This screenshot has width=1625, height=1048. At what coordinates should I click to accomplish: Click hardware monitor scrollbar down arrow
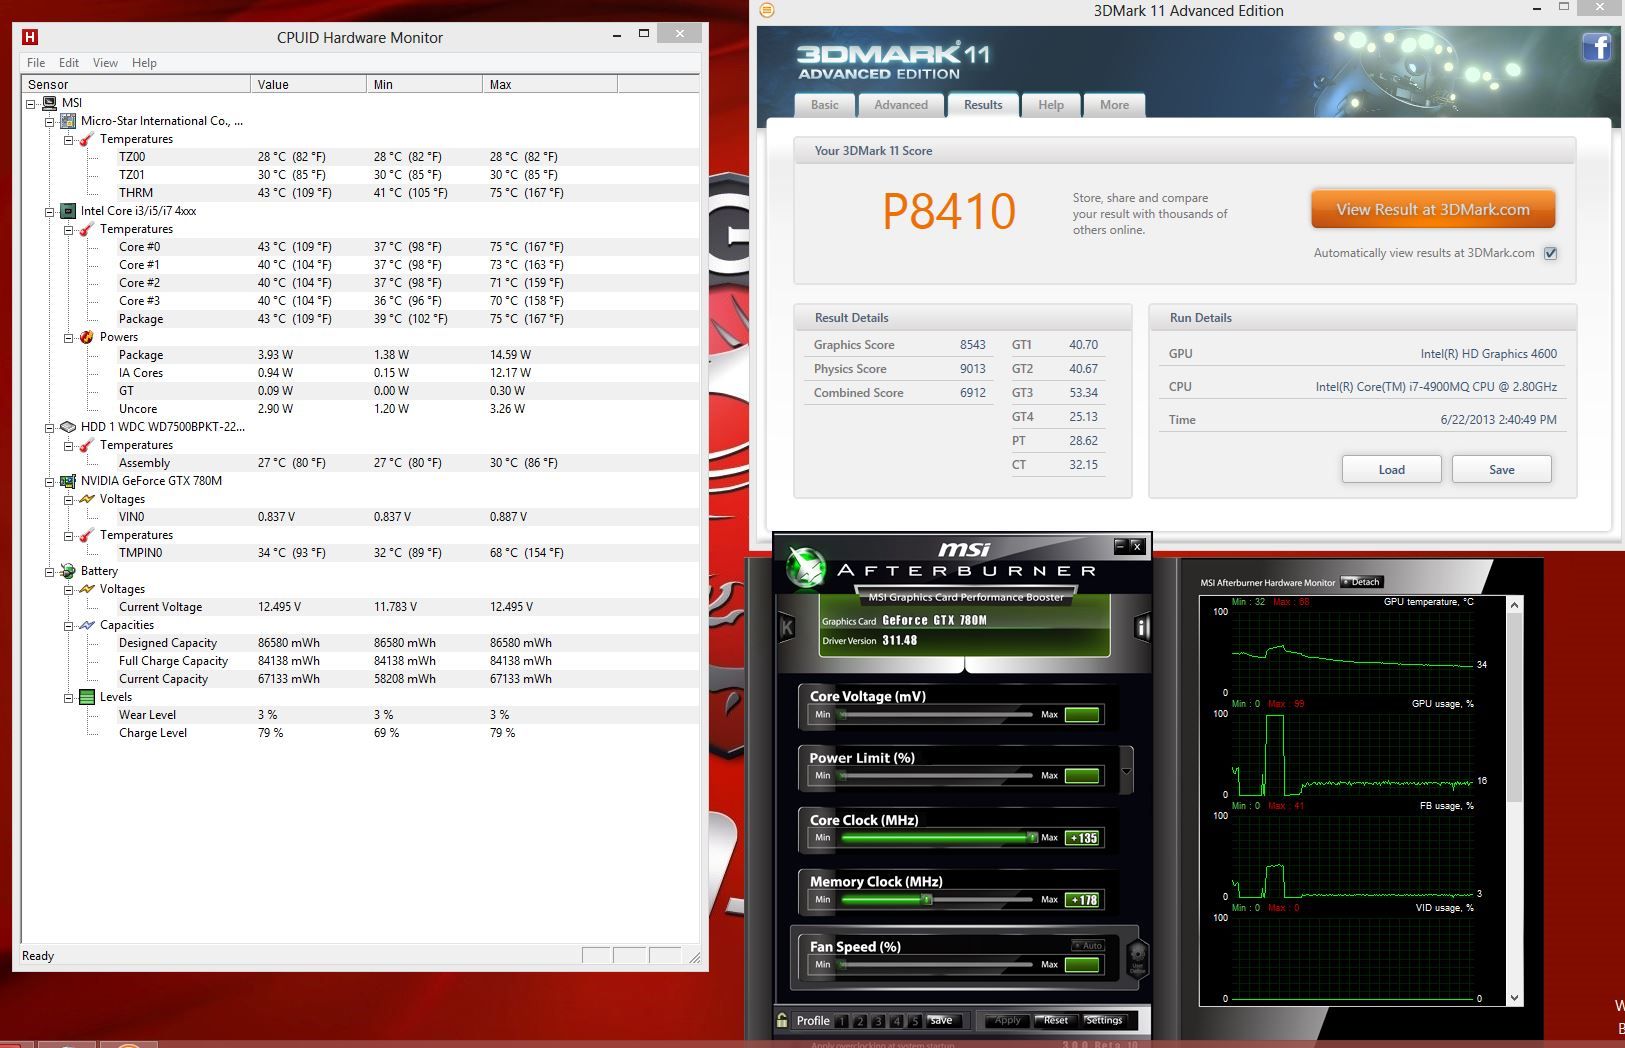pyautogui.click(x=1514, y=998)
